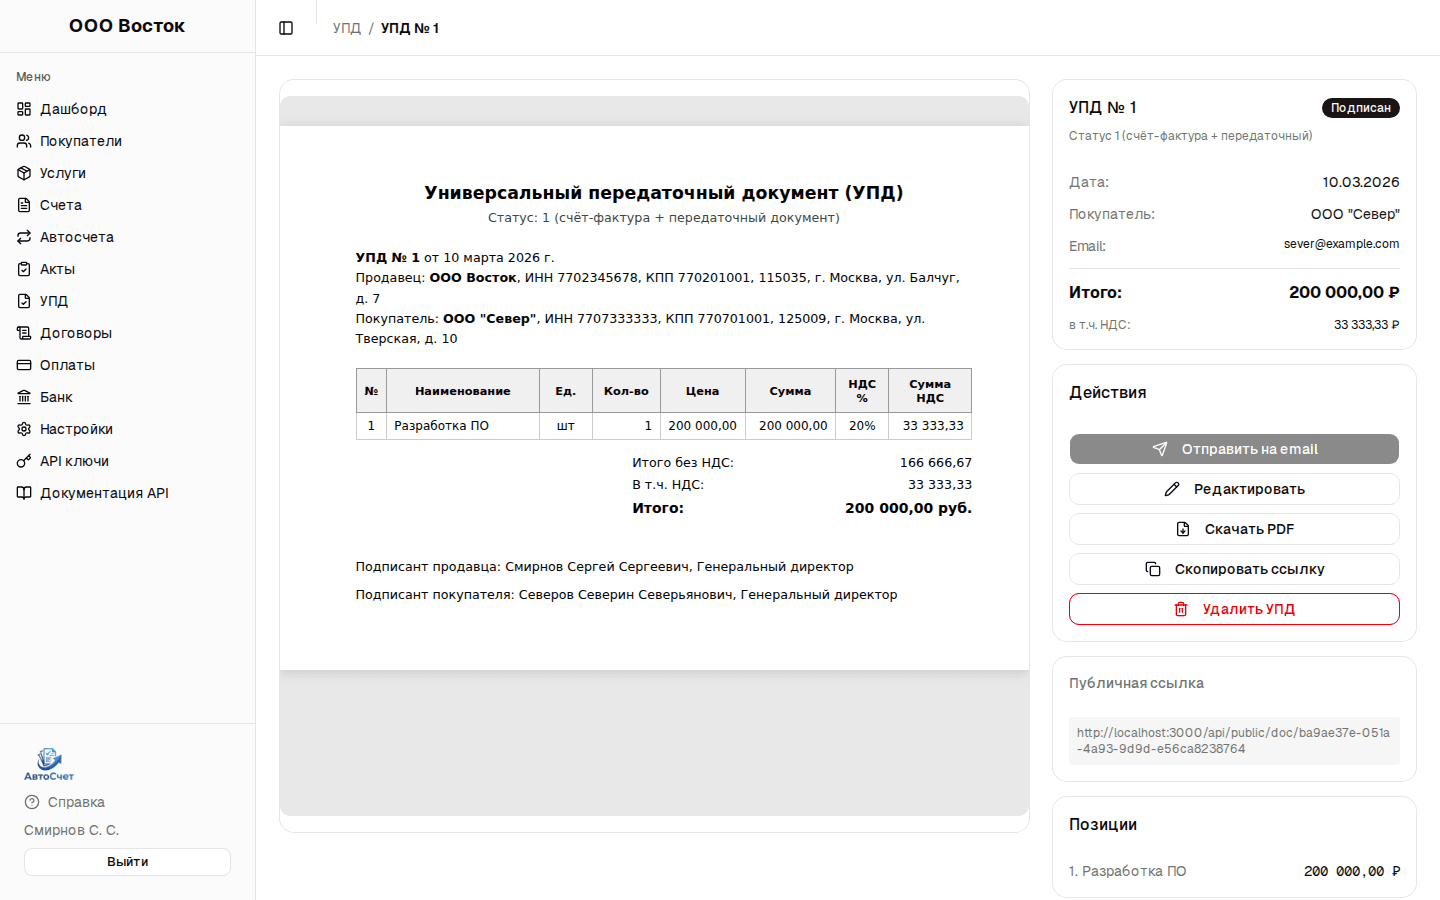The height and width of the screenshot is (900, 1440).
Task: Click the Услуги box icon
Action: [24, 173]
